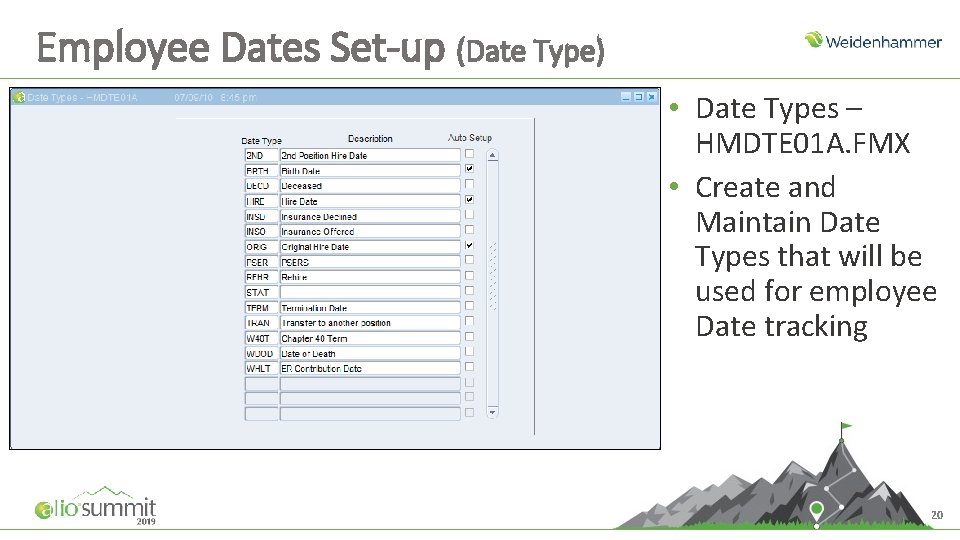Screen dimensions: 960x540
Task: Edit the '2nd Position Hire Date' description
Action: coord(370,156)
